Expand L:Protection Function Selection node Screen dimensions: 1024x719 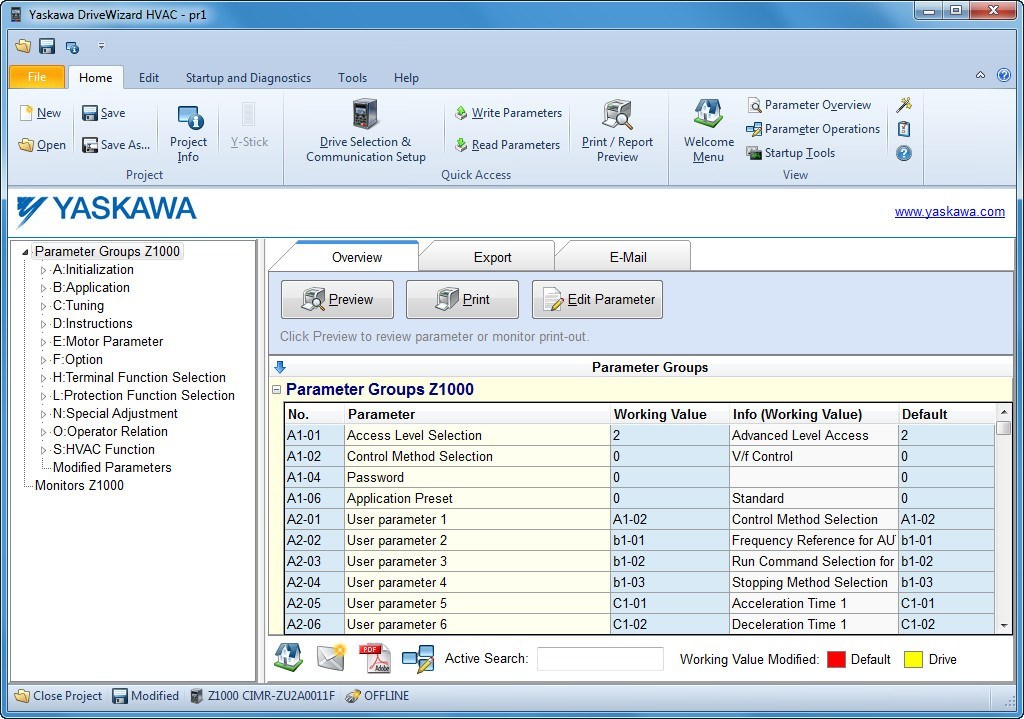point(43,396)
